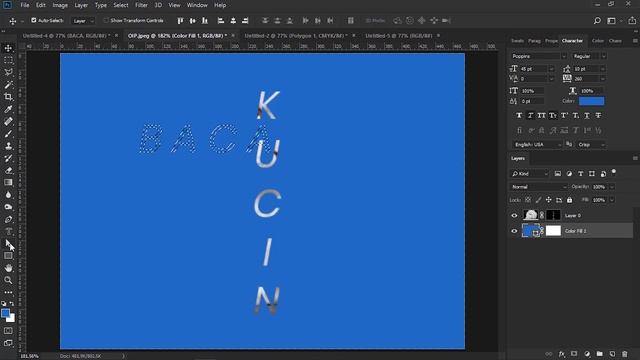
Task: Toggle Show Transform Controls checkbox
Action: [106, 20]
